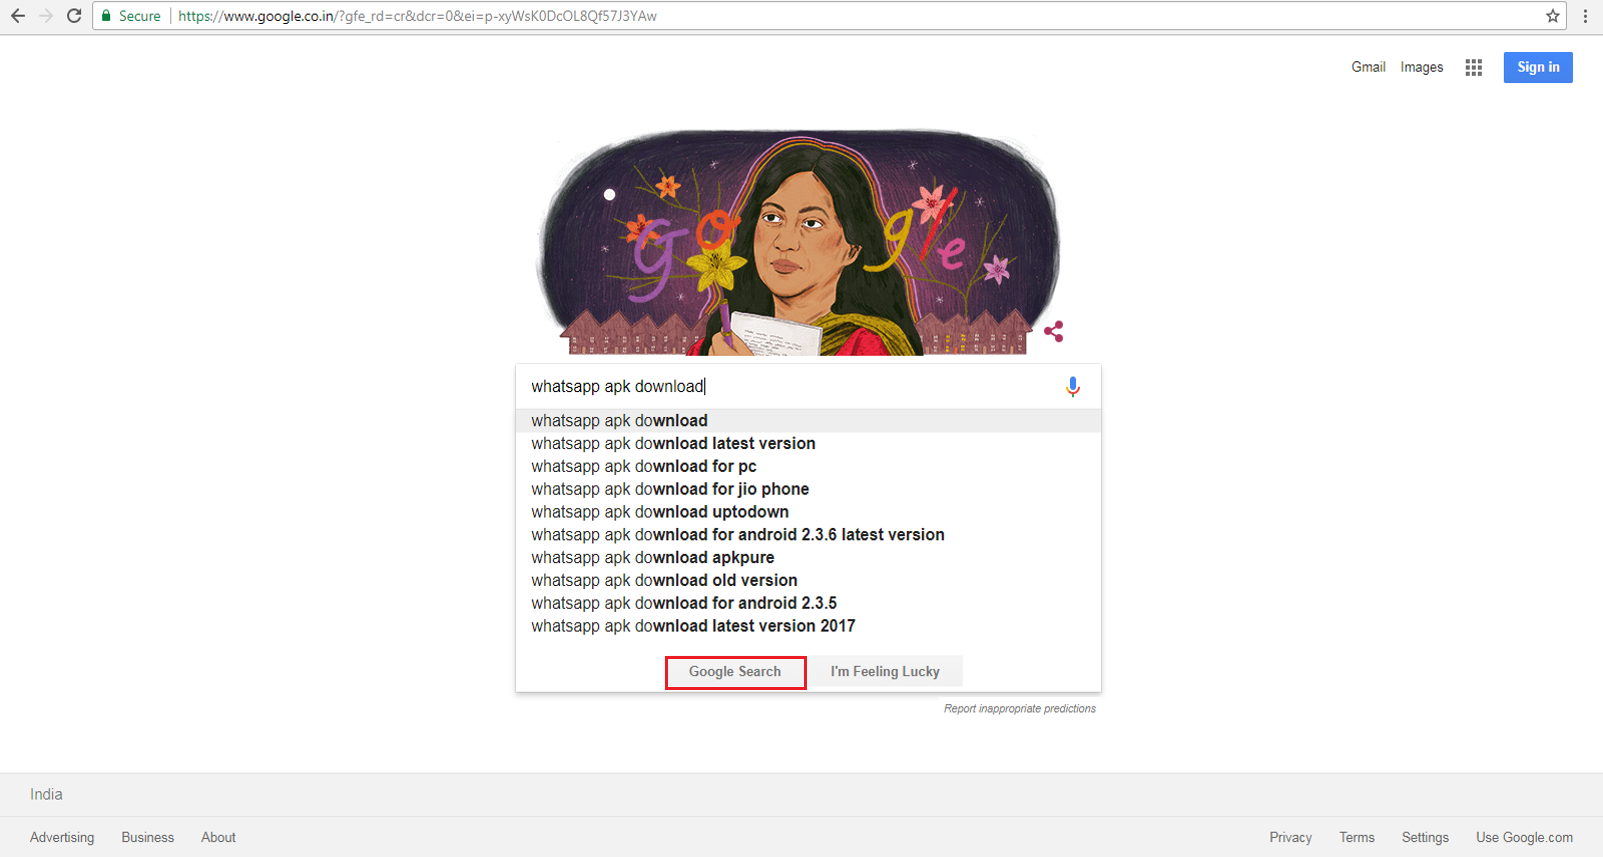Open the Gmail link
Image resolution: width=1603 pixels, height=857 pixels.
click(x=1368, y=67)
